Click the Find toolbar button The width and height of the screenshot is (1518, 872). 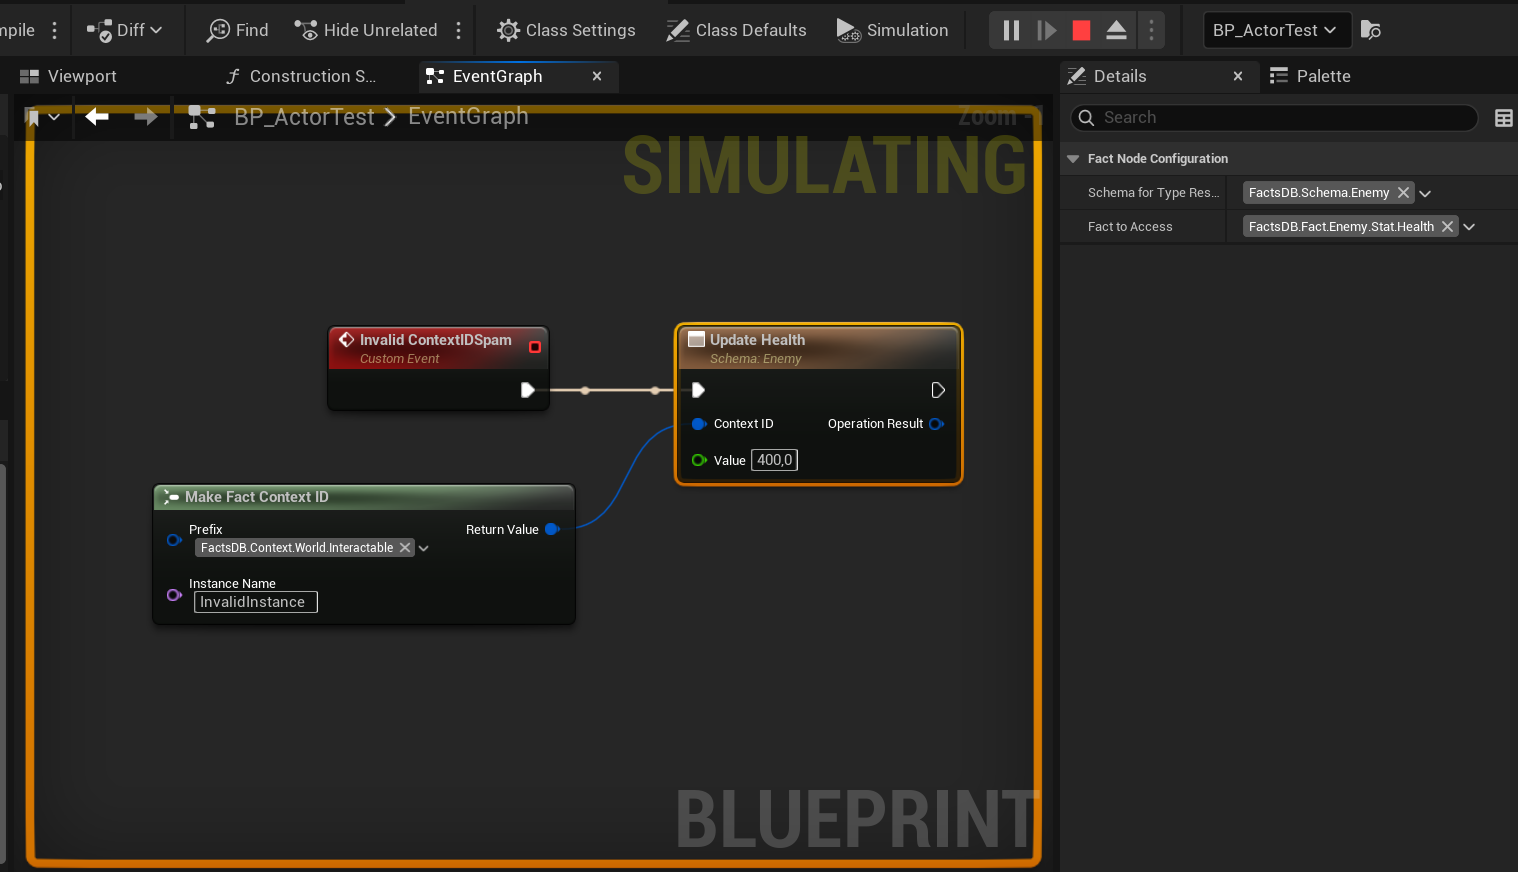coord(237,30)
